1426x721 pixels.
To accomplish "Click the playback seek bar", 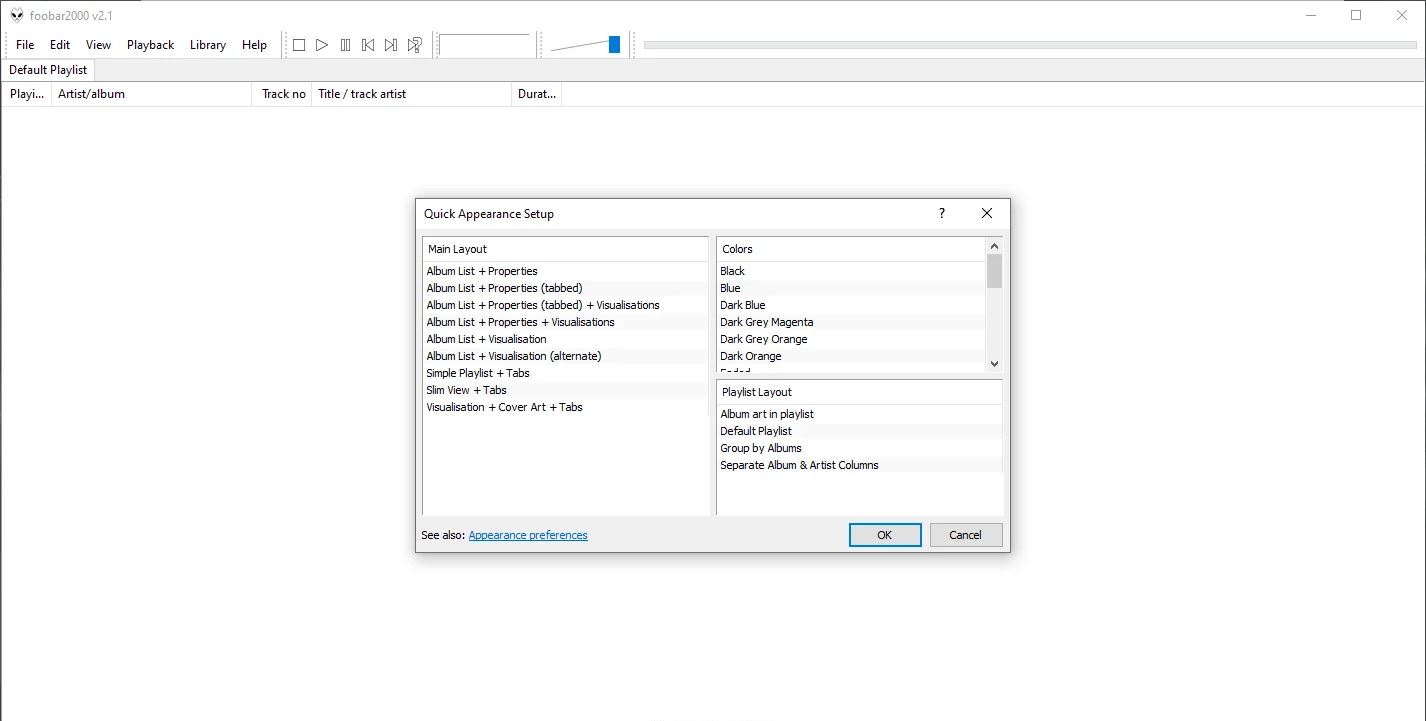I will (x=1030, y=45).
